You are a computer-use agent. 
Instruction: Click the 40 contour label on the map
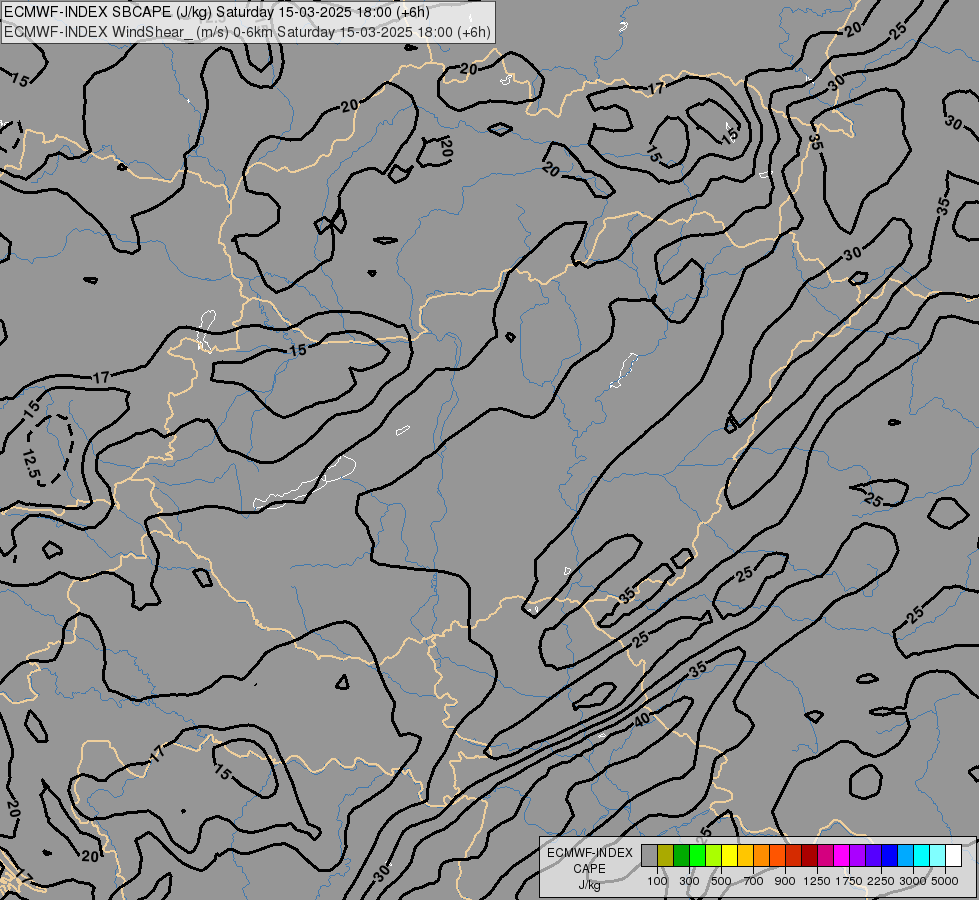click(x=642, y=720)
